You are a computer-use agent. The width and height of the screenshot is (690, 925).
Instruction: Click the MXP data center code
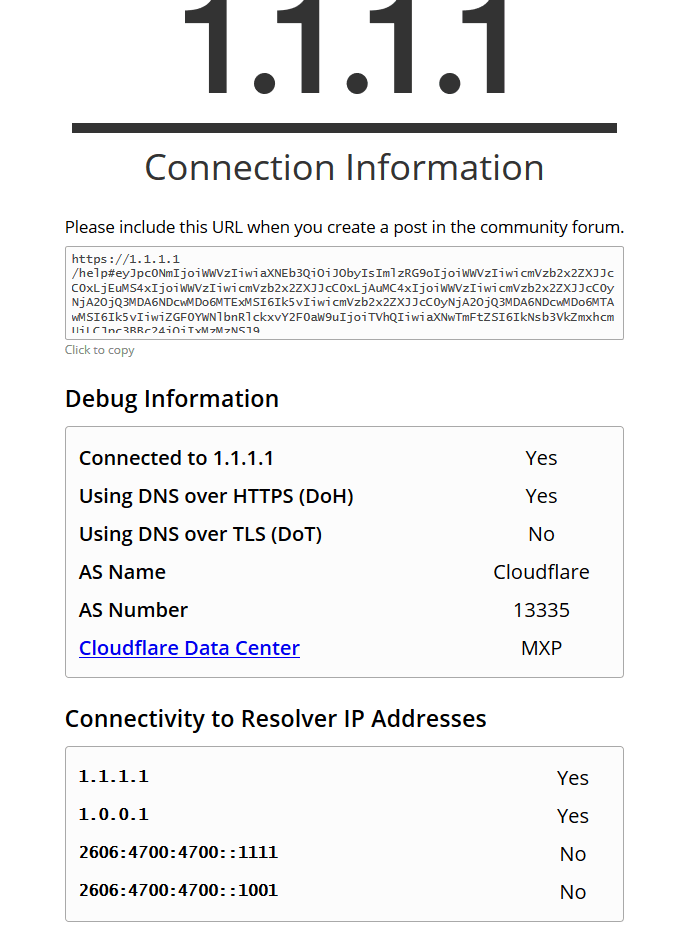click(541, 648)
